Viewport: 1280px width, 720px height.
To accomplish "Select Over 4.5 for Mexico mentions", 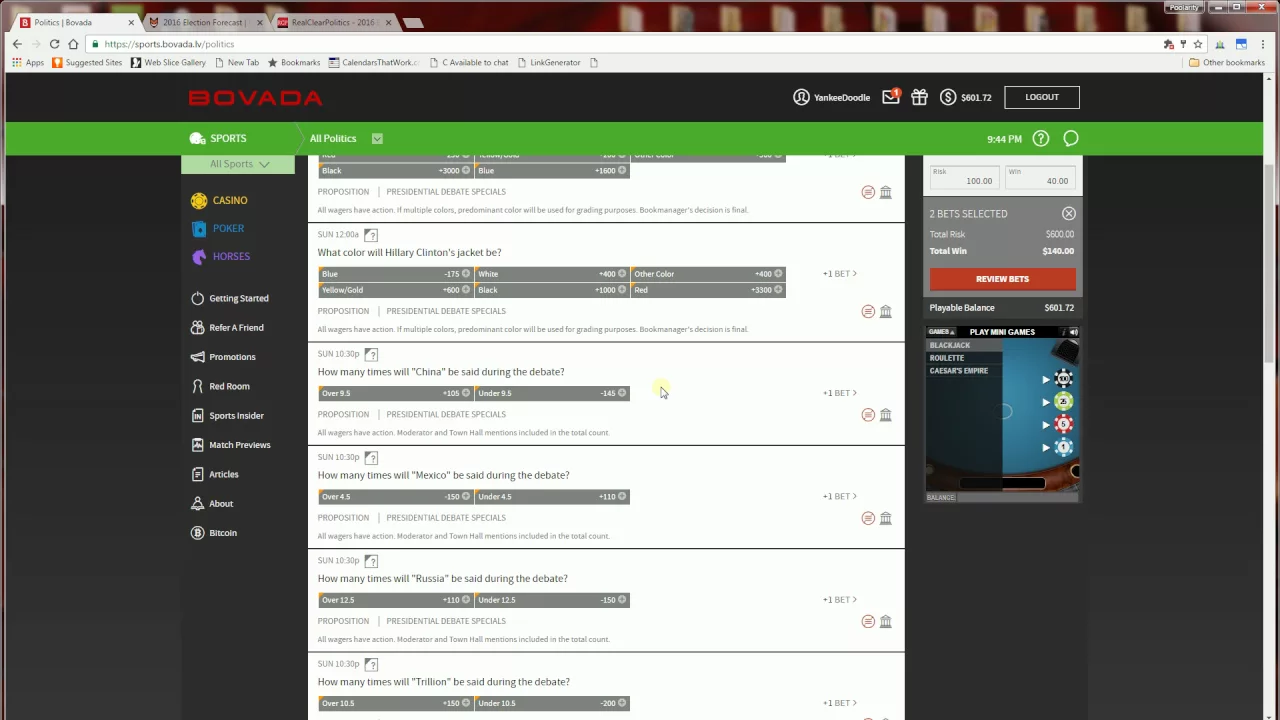I will click(x=395, y=496).
